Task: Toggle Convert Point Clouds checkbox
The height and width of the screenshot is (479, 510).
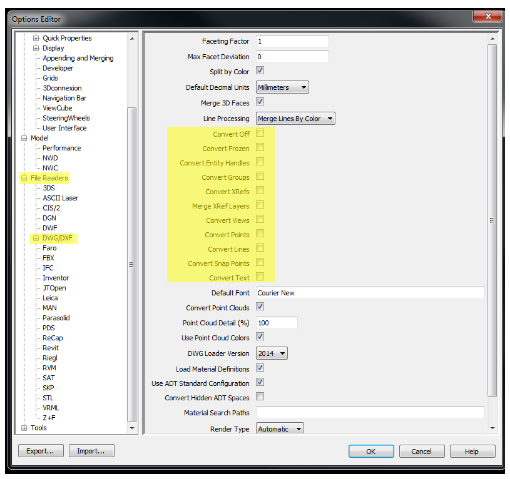Action: click(x=260, y=307)
